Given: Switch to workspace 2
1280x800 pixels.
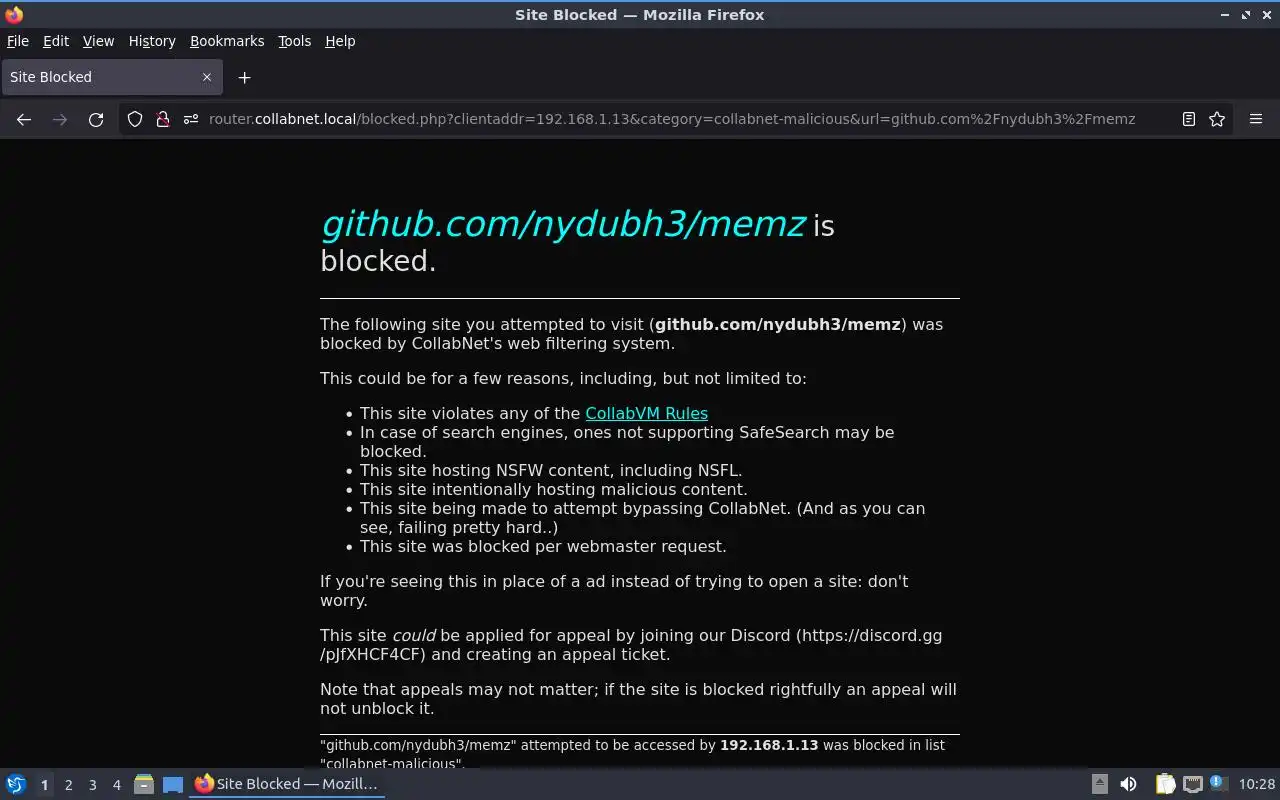Looking at the screenshot, I should (x=69, y=785).
